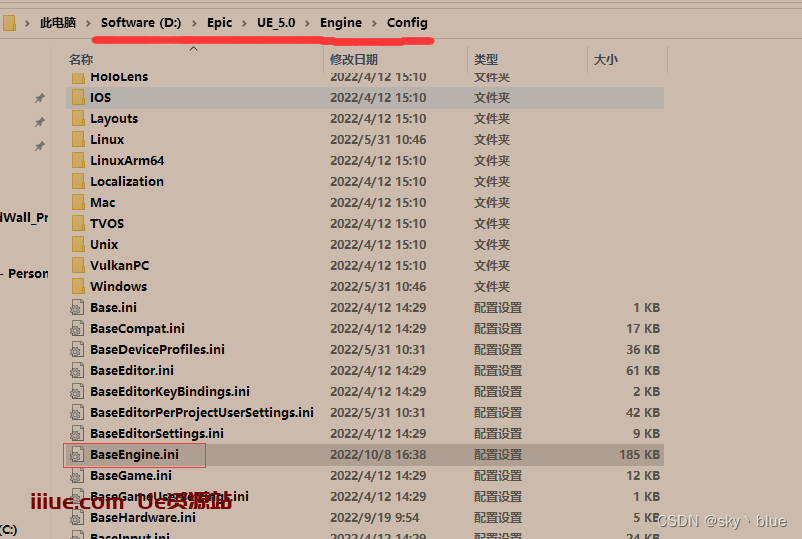Image resolution: width=802 pixels, height=539 pixels.
Task: Go to 此电脑 in breadcrumb path
Action: pyautogui.click(x=58, y=23)
